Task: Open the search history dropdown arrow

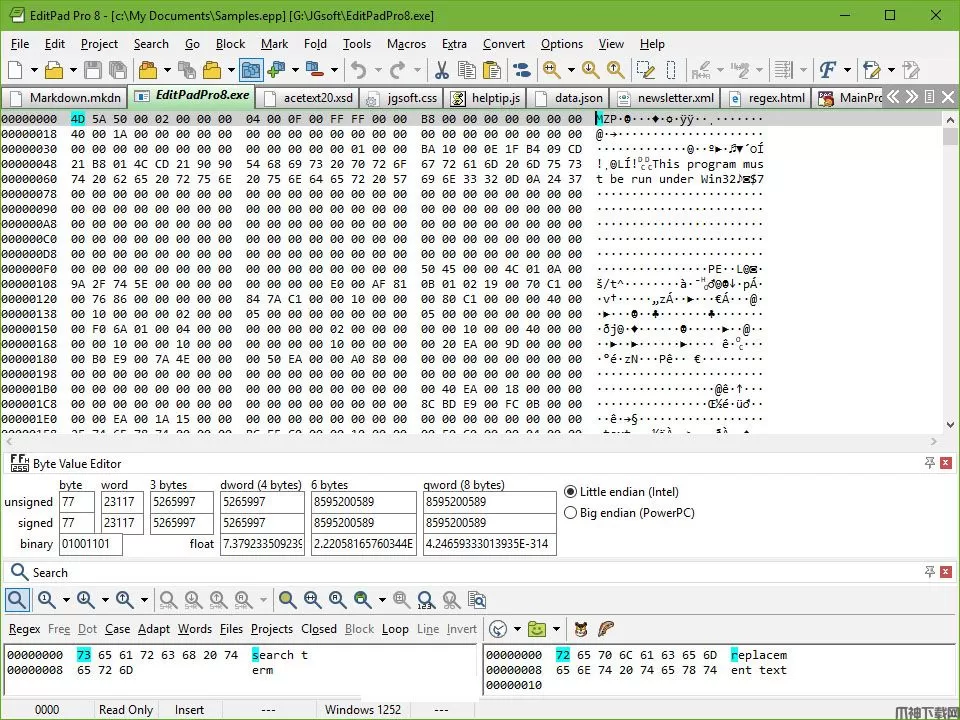Action: pos(517,629)
